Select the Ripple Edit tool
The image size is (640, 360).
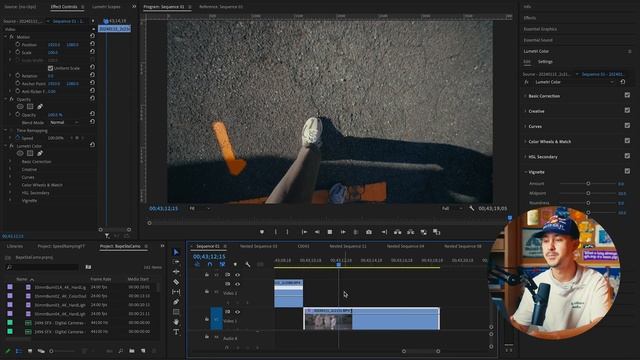(x=176, y=272)
